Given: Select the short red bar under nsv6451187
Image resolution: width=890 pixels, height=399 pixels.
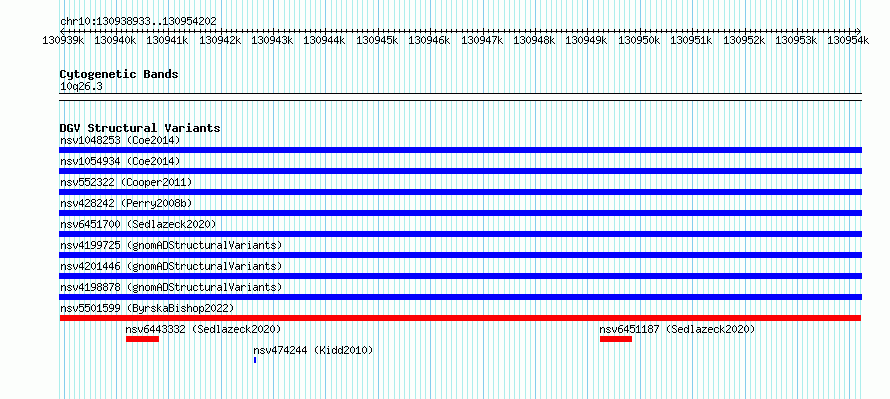Looking at the screenshot, I should [x=616, y=339].
